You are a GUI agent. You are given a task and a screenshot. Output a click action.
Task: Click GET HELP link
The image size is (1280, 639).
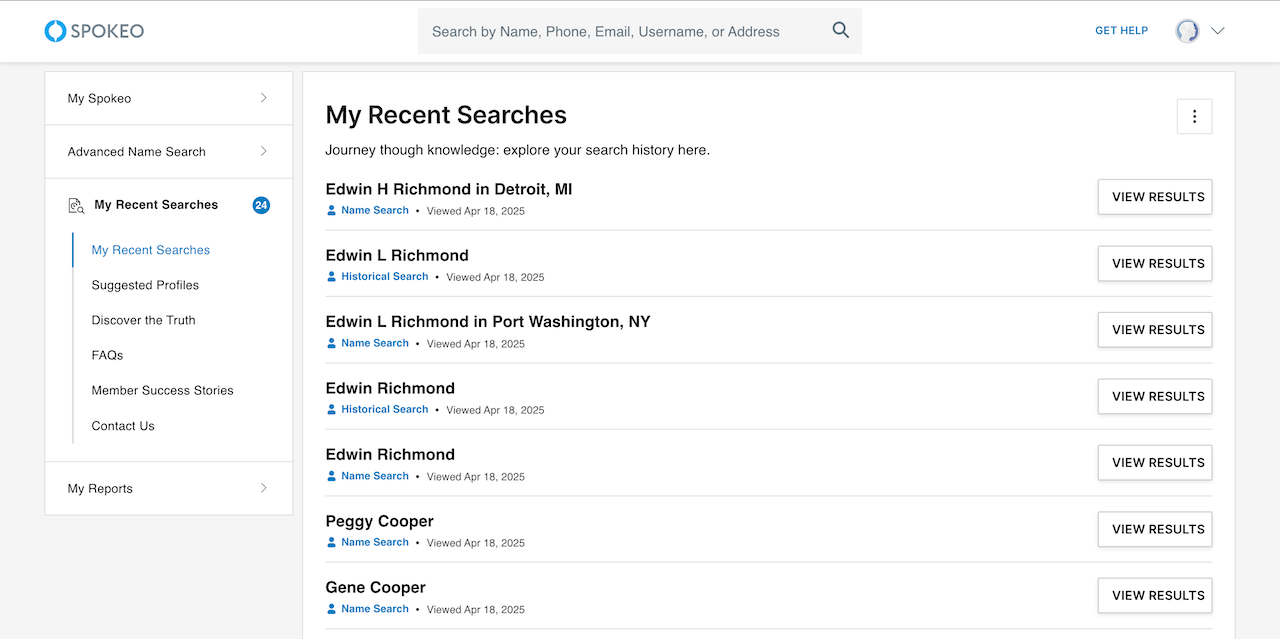pyautogui.click(x=1121, y=30)
